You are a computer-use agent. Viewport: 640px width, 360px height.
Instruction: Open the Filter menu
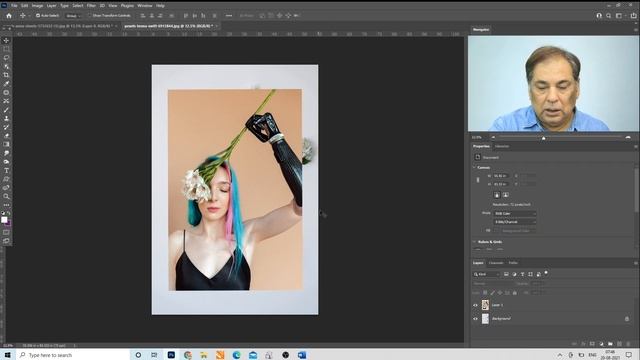click(91, 6)
